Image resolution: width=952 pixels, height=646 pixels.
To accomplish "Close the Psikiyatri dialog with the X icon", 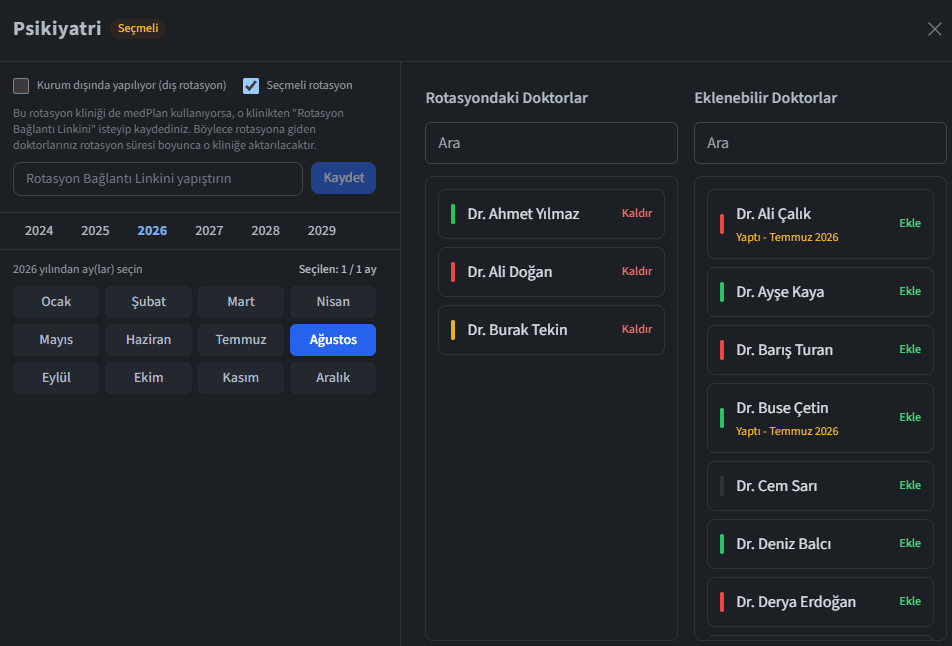I will pyautogui.click(x=934, y=29).
